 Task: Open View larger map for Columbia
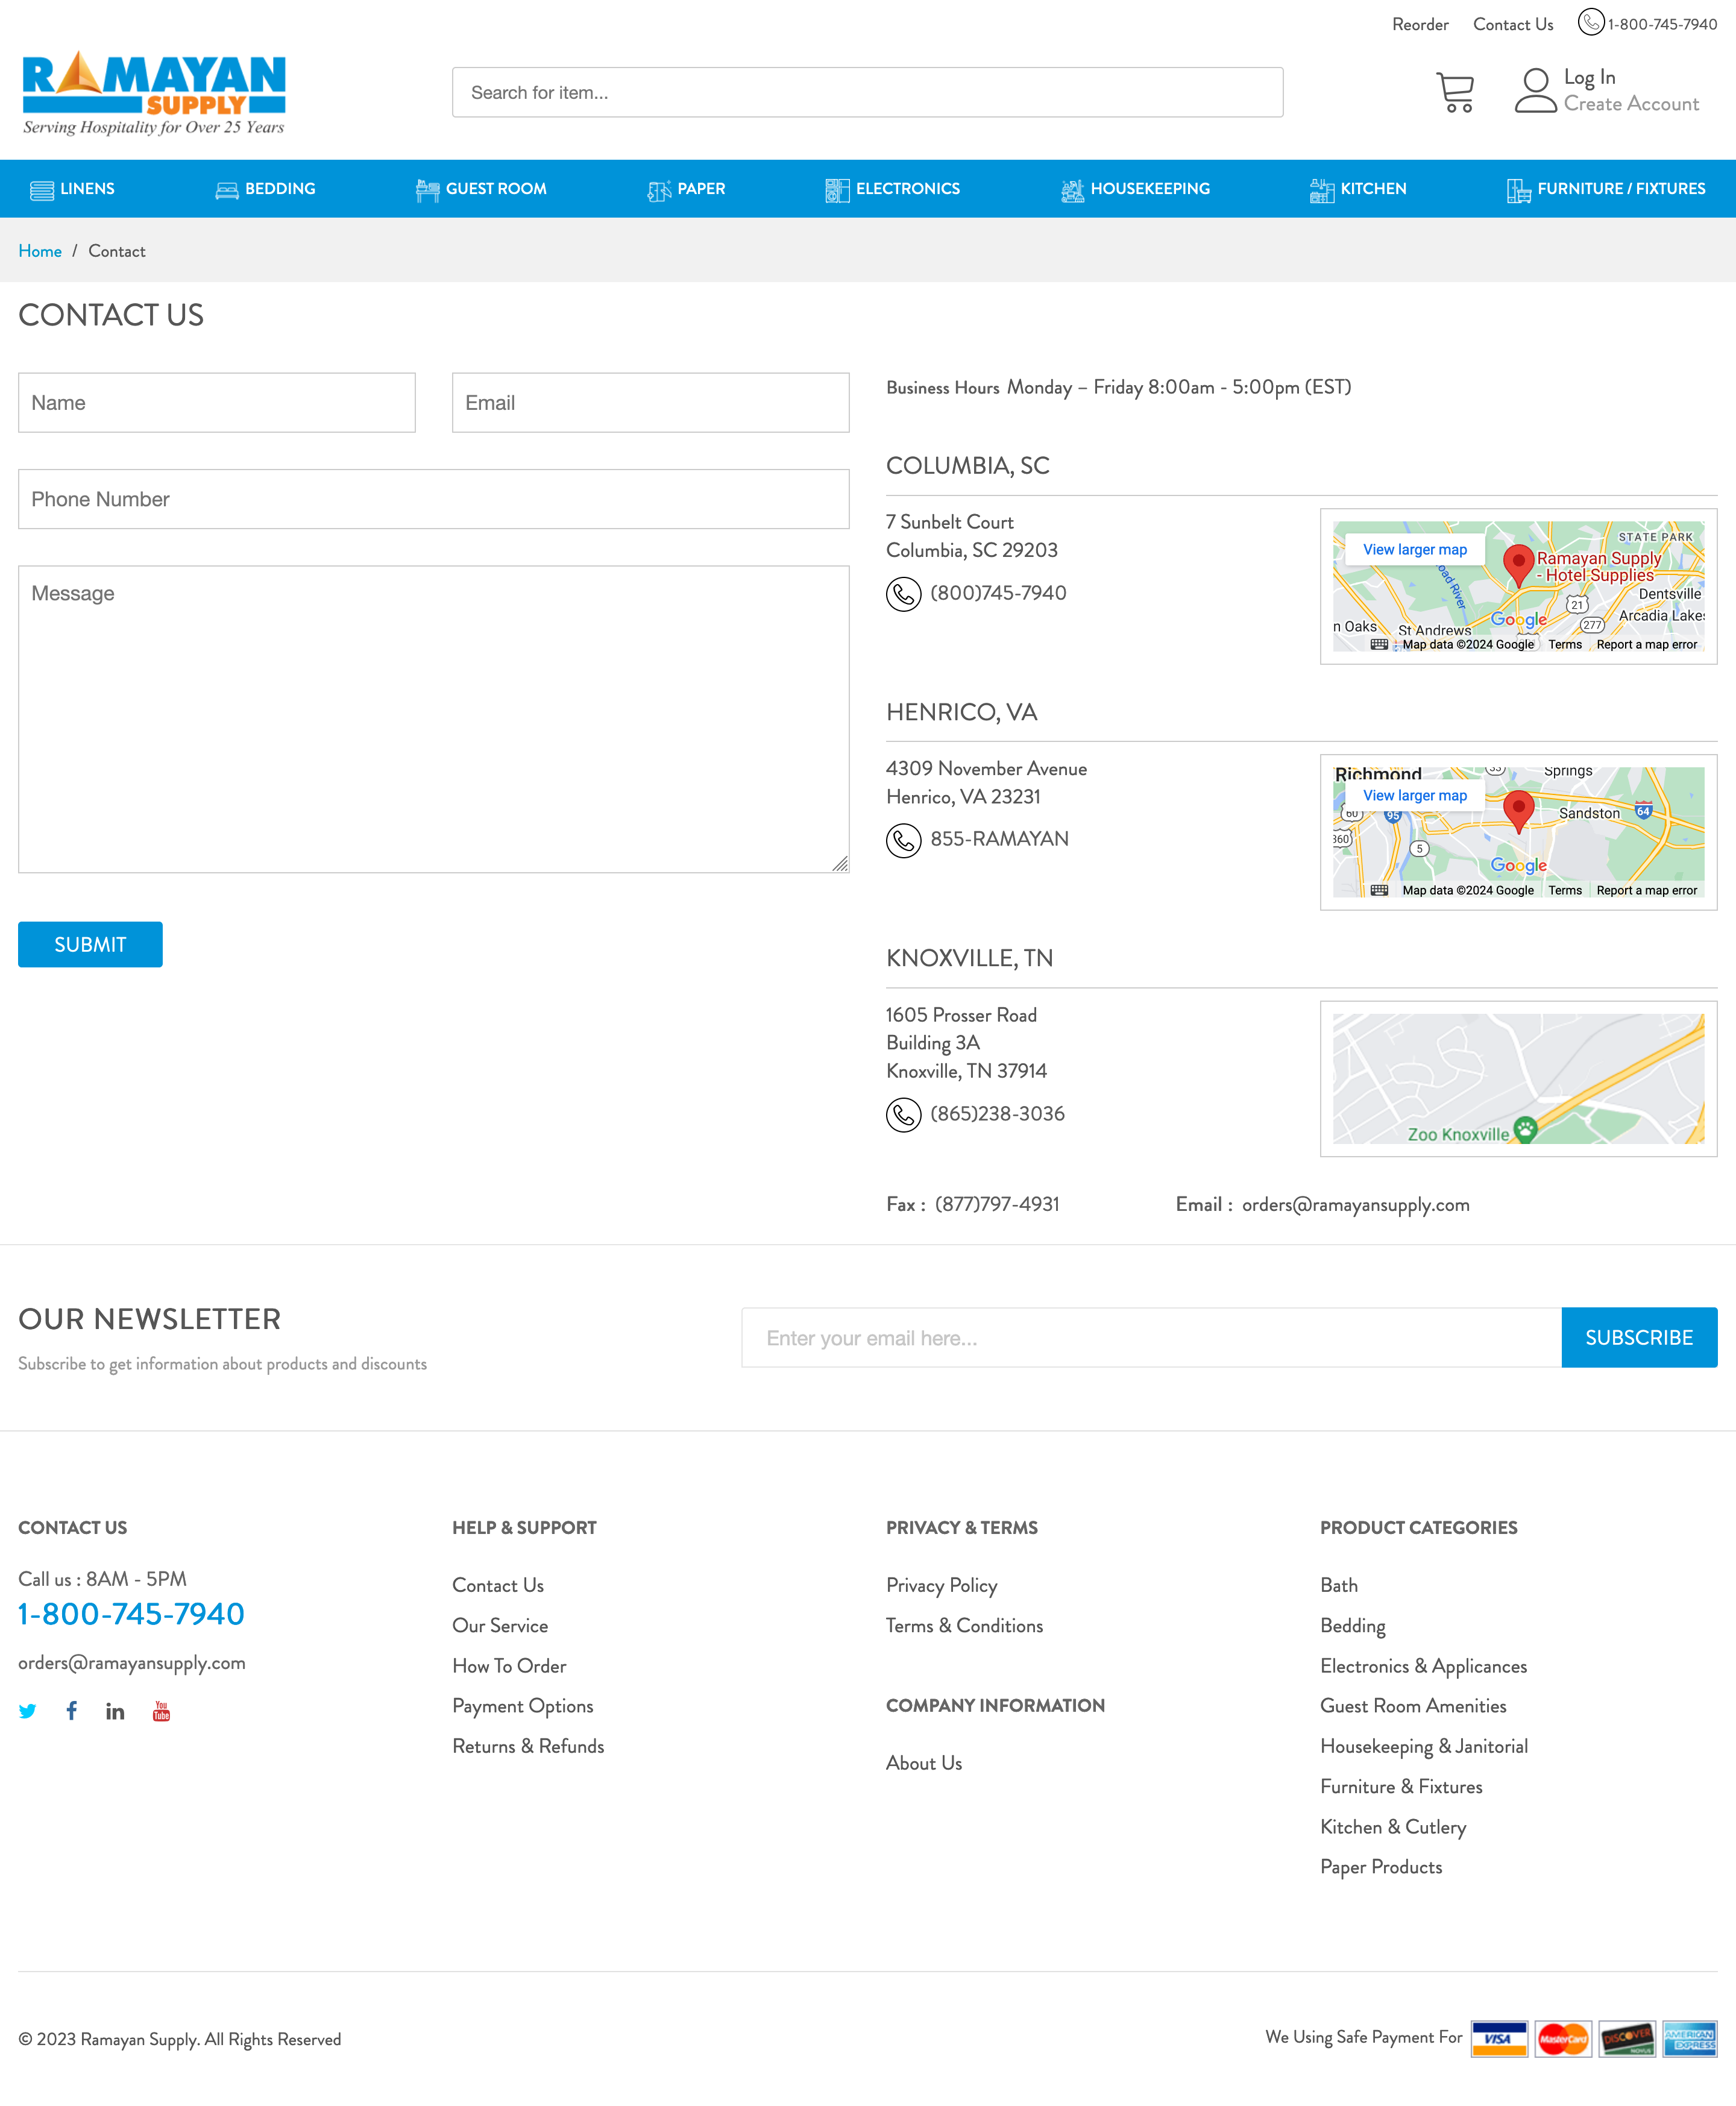1414,550
